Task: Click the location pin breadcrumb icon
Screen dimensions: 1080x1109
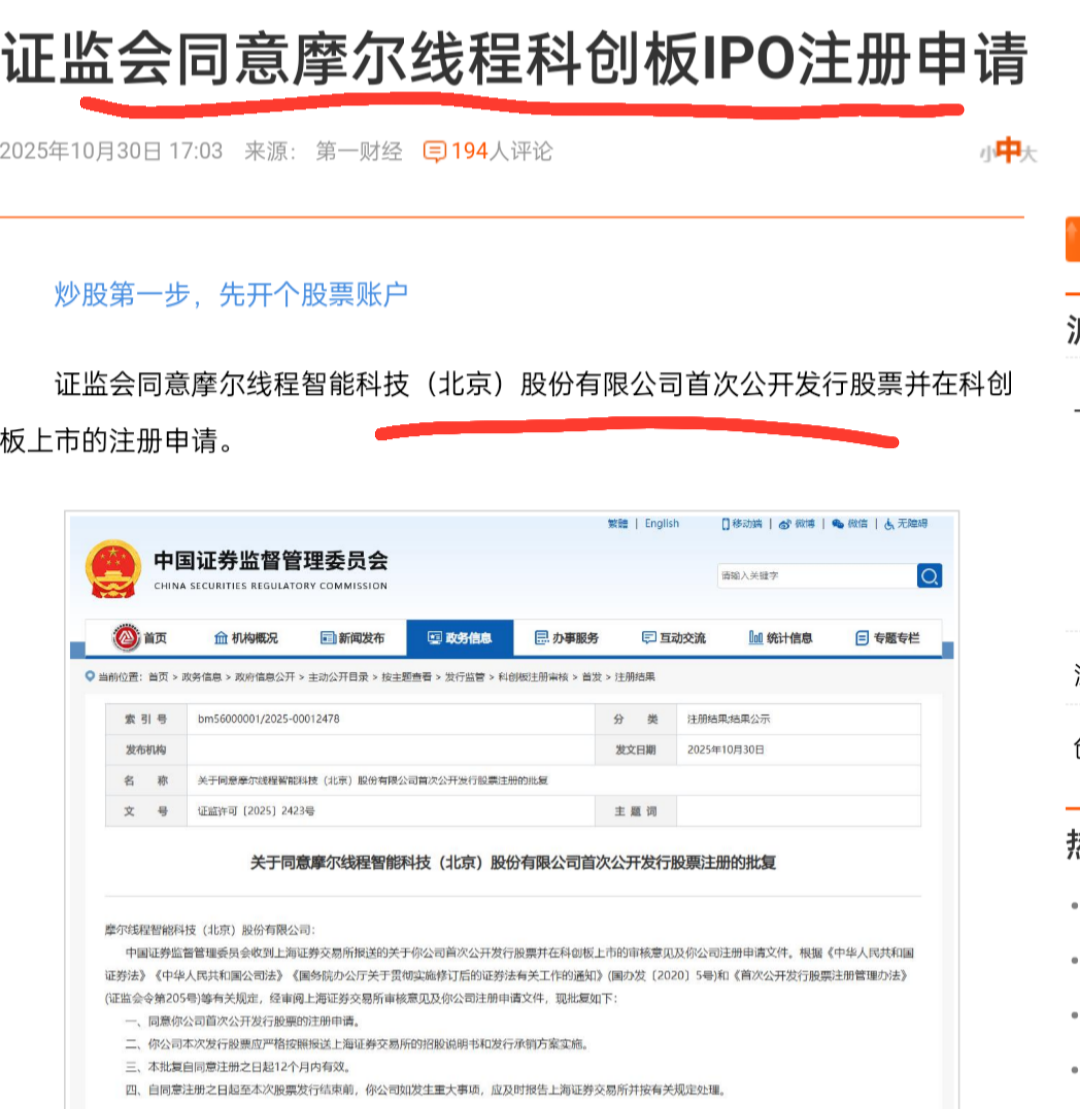Action: (x=90, y=676)
